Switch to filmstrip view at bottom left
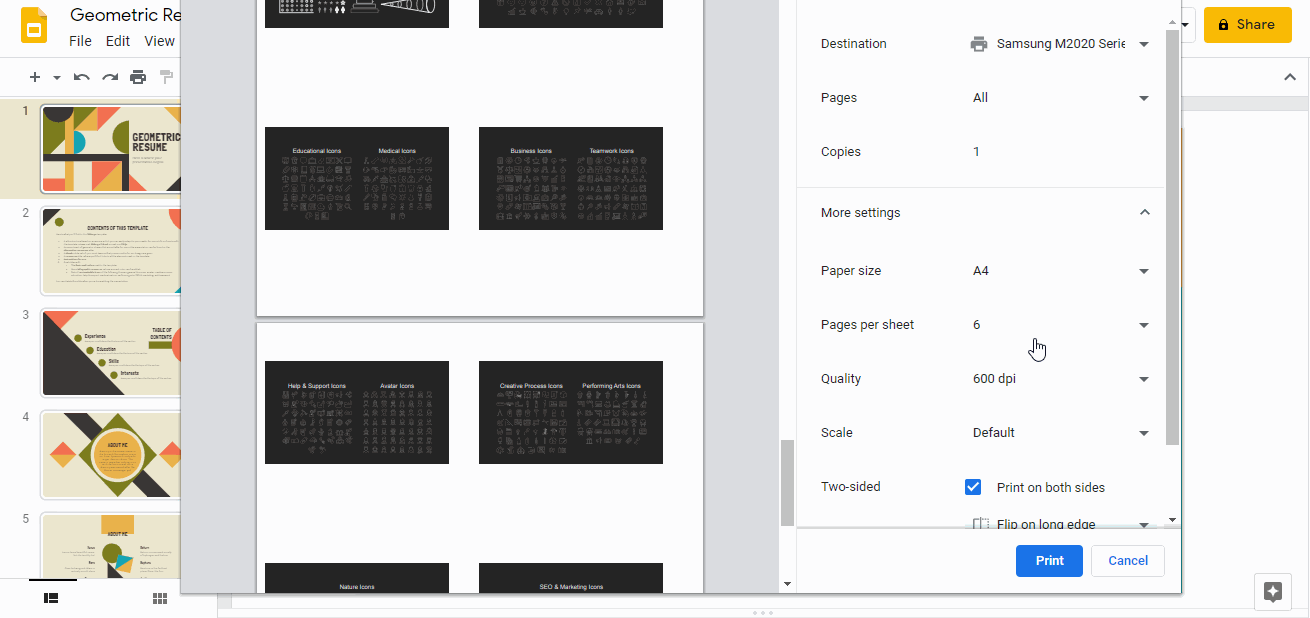Viewport: 1310px width, 618px height. pos(51,598)
